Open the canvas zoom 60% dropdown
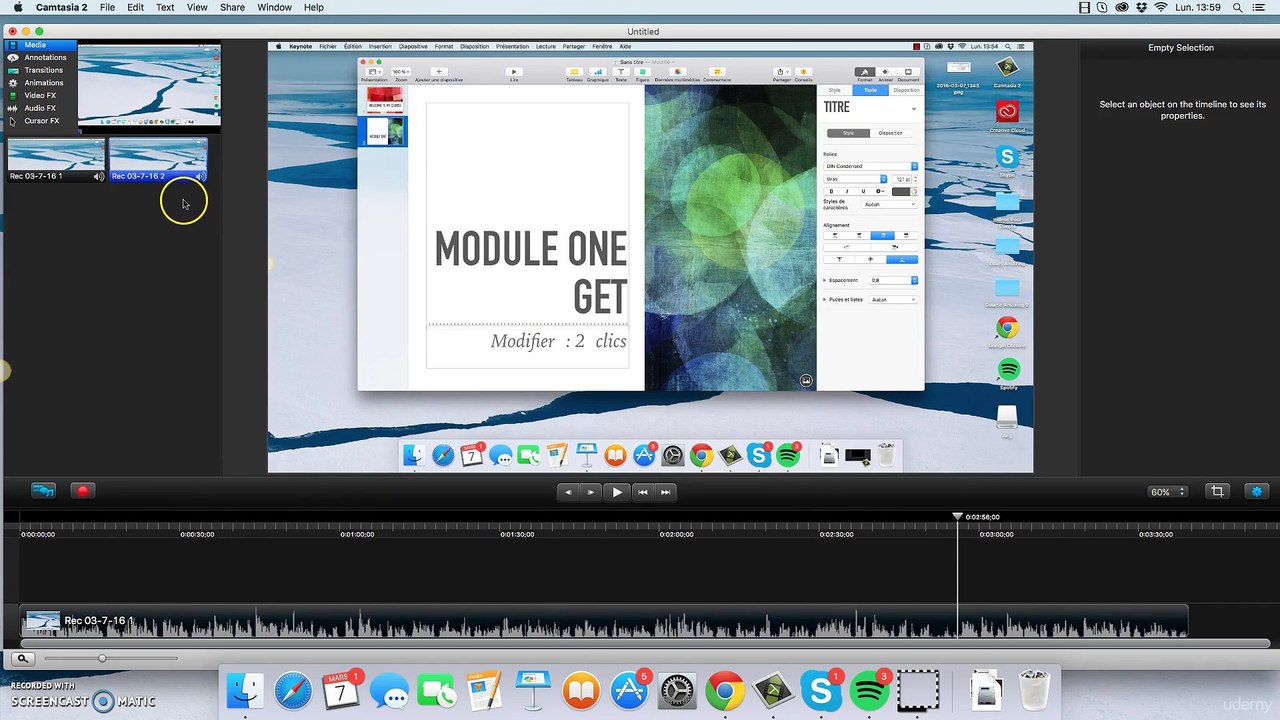Viewport: 1280px width, 720px height. 1167,491
